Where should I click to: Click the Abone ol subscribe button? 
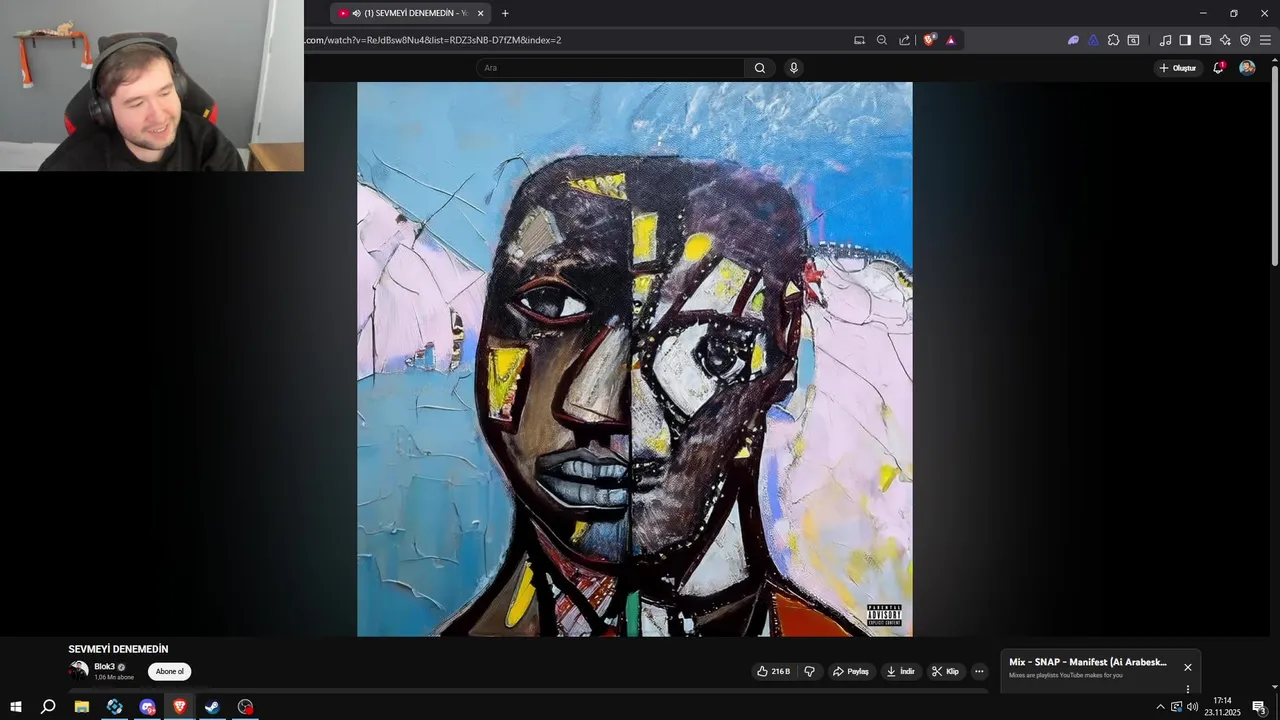(169, 671)
